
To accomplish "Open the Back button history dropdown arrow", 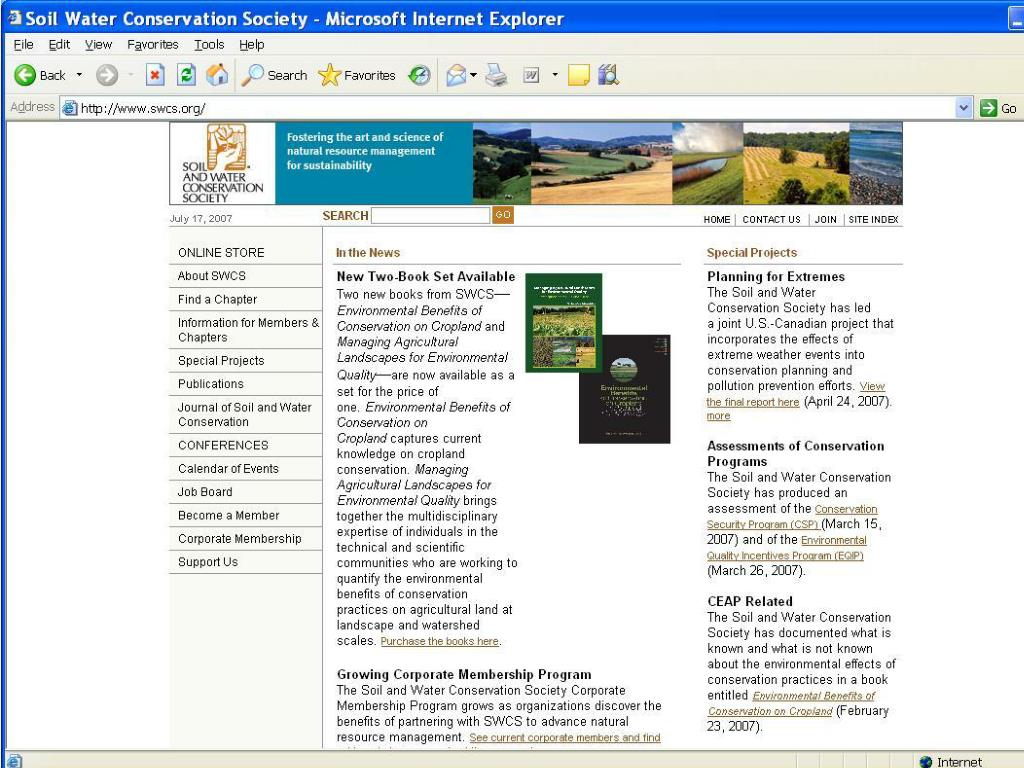I will pyautogui.click(x=80, y=75).
